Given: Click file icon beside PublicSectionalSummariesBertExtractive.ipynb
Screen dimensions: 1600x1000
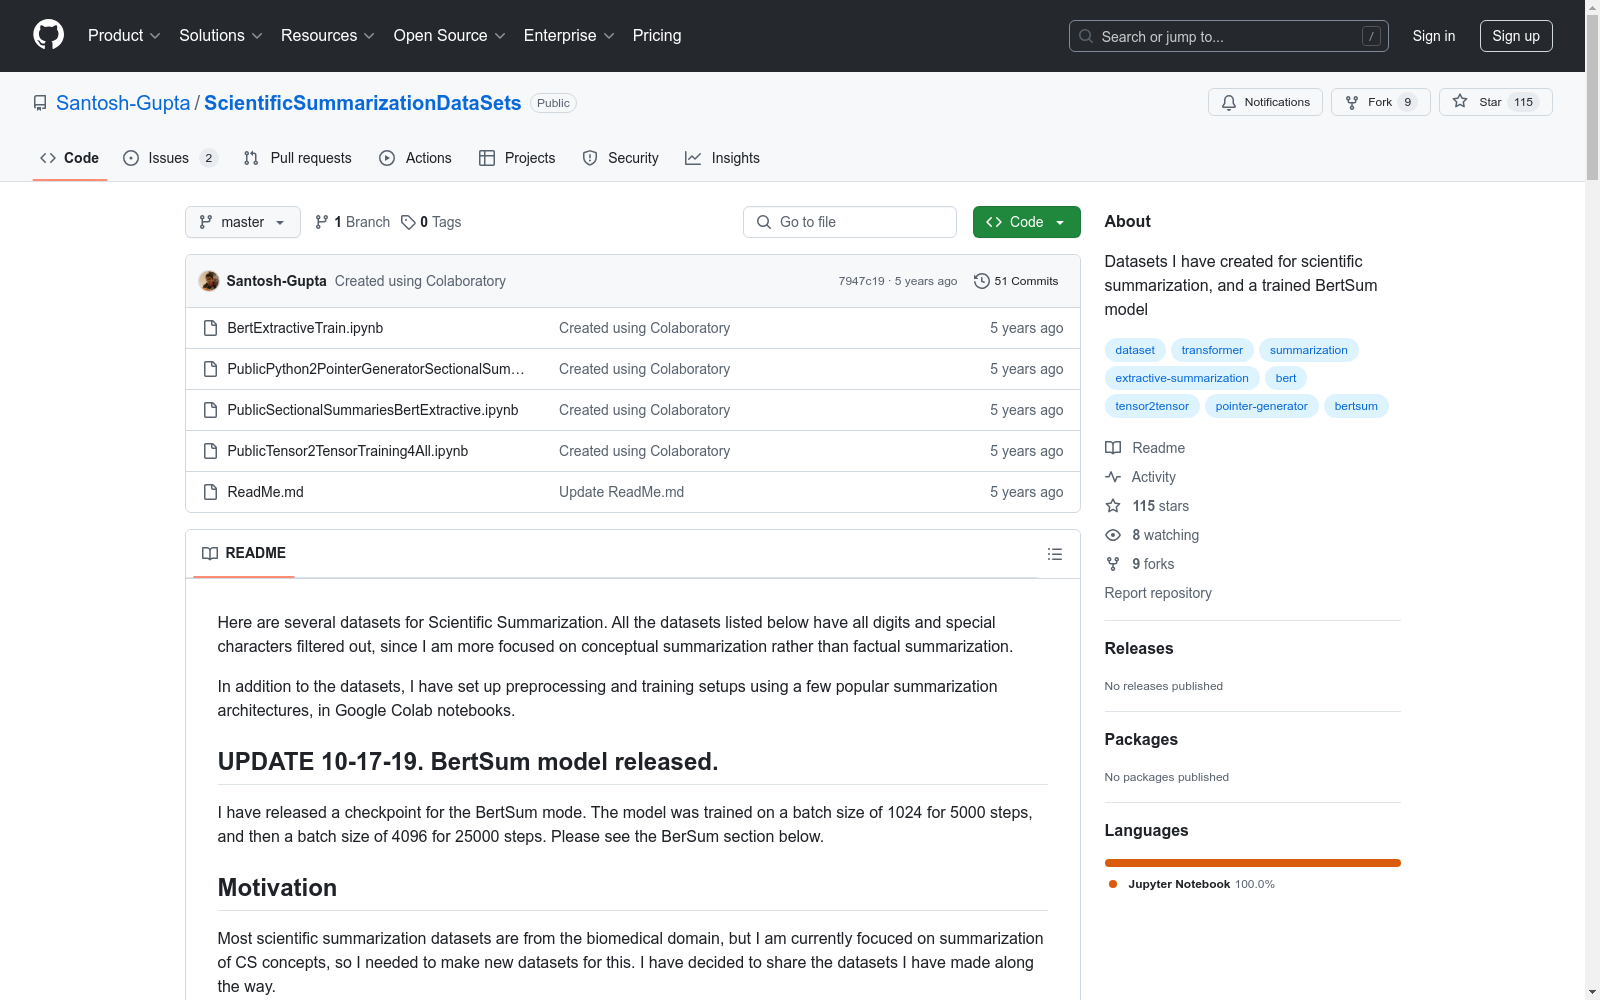Looking at the screenshot, I should click(x=210, y=410).
